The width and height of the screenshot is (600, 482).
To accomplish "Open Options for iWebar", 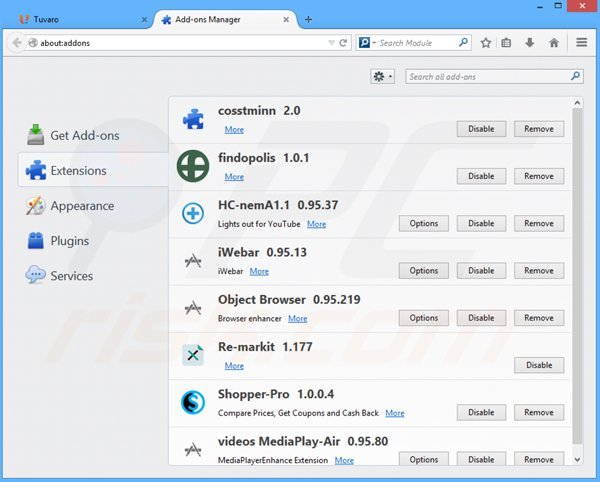I will [x=424, y=270].
